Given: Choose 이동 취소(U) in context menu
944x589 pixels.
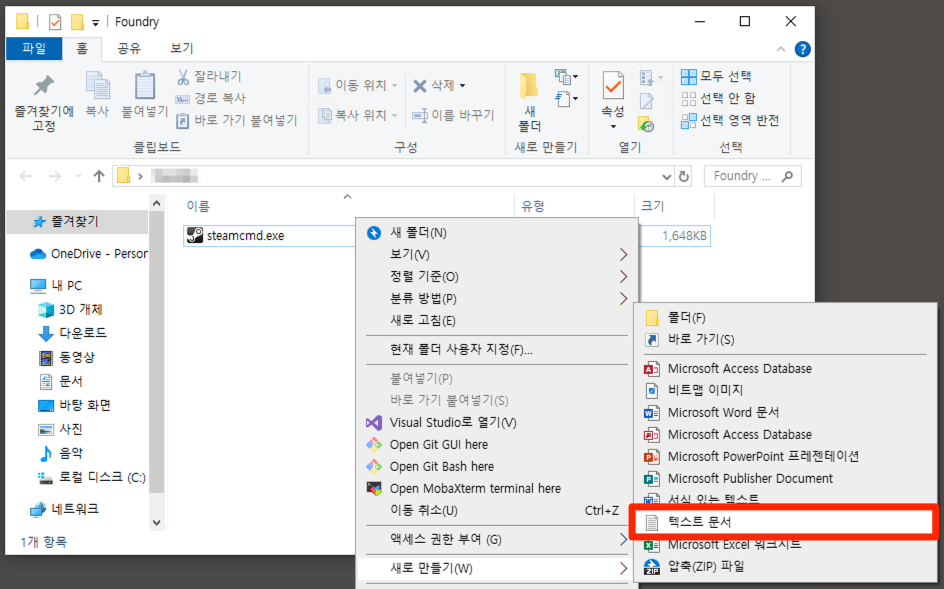Looking at the screenshot, I should (x=497, y=510).
